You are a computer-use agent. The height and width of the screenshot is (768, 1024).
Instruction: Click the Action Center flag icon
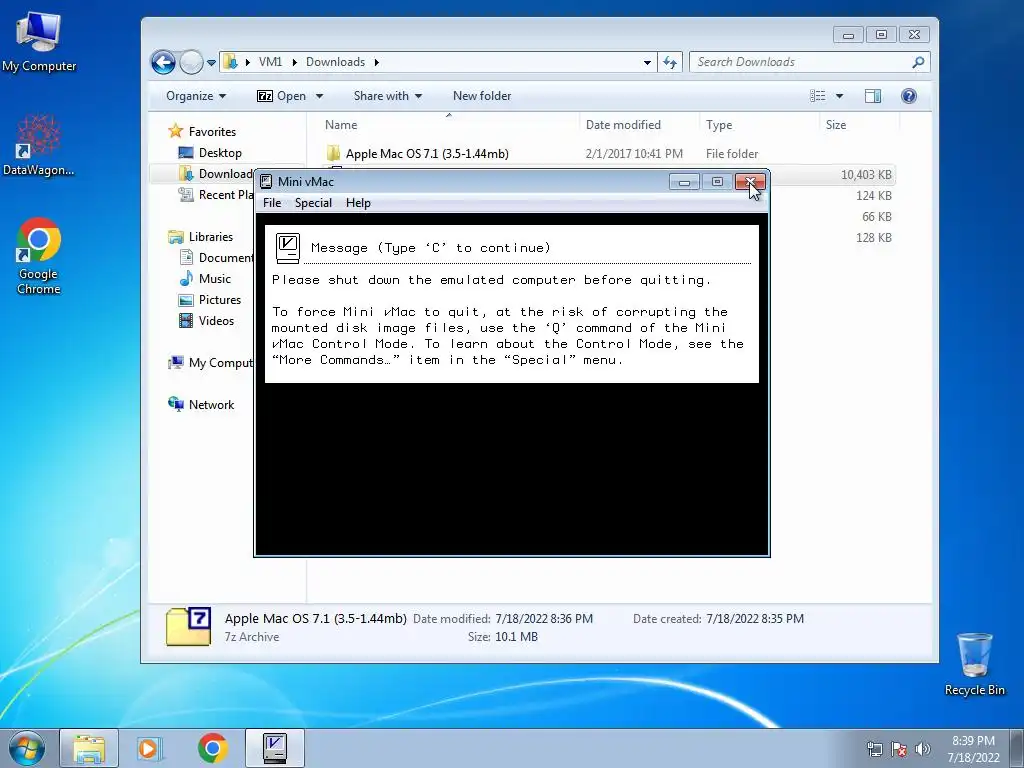[899, 748]
